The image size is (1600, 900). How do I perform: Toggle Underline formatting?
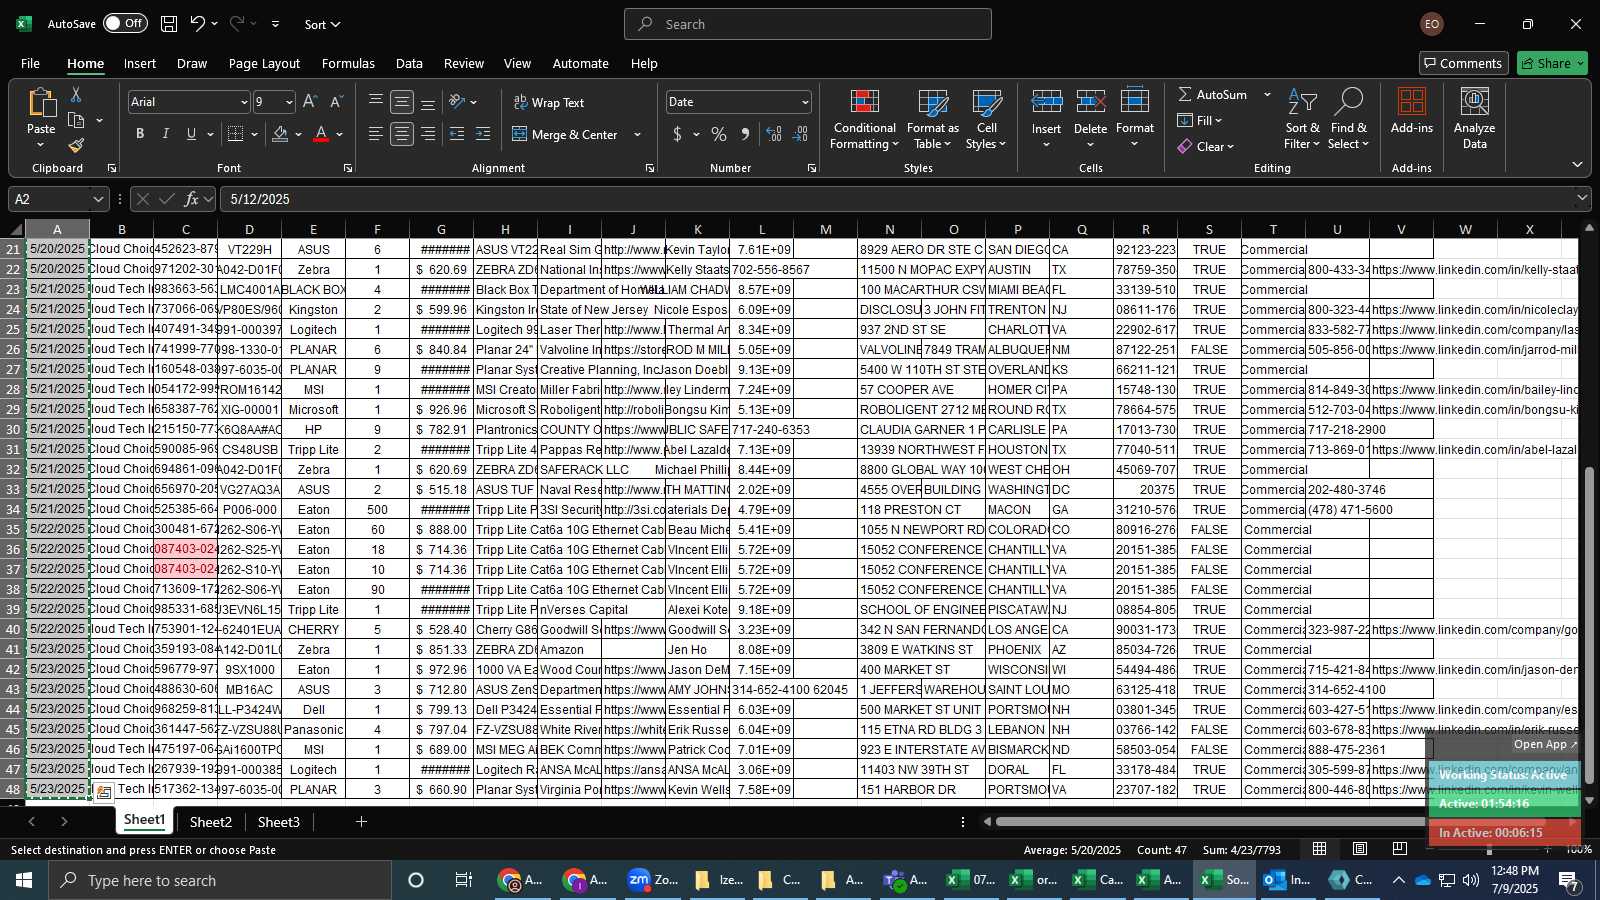tap(191, 134)
